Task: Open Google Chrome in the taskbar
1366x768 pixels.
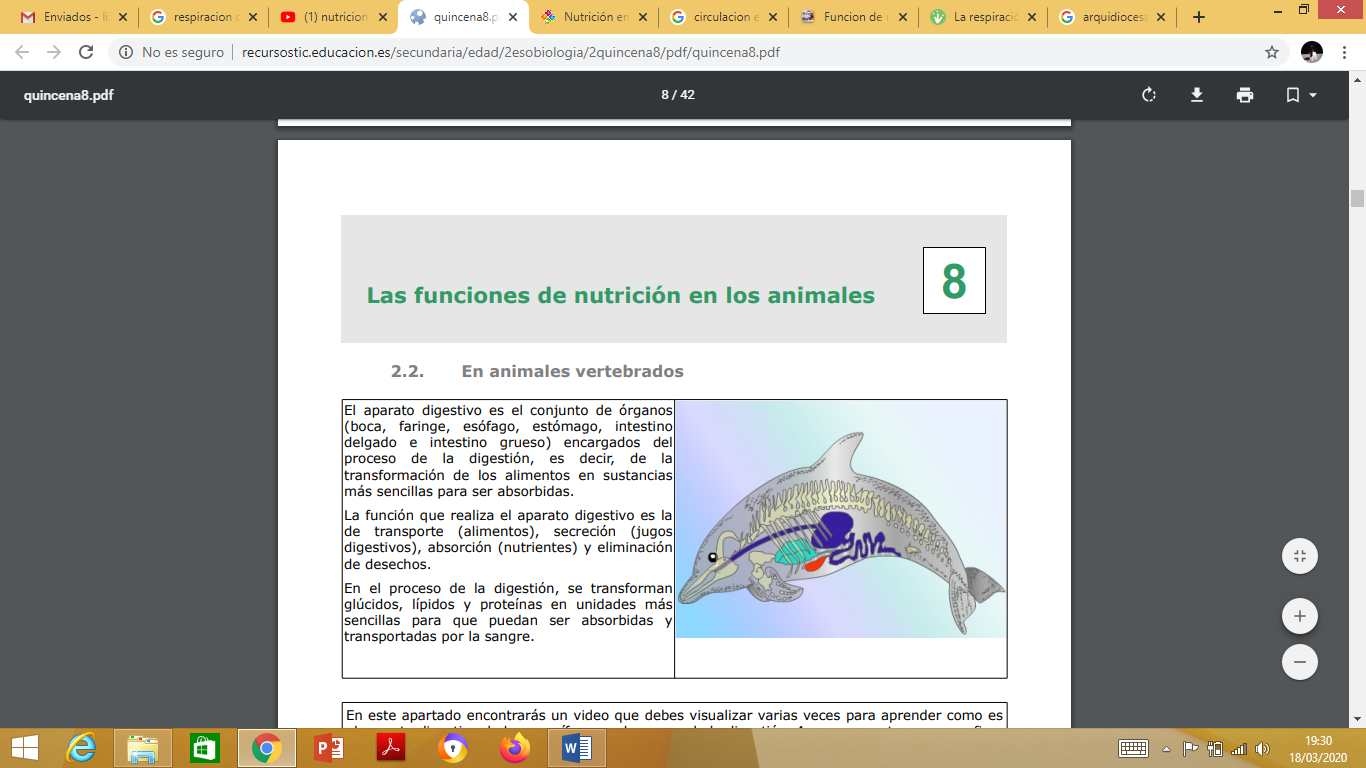Action: [267, 747]
